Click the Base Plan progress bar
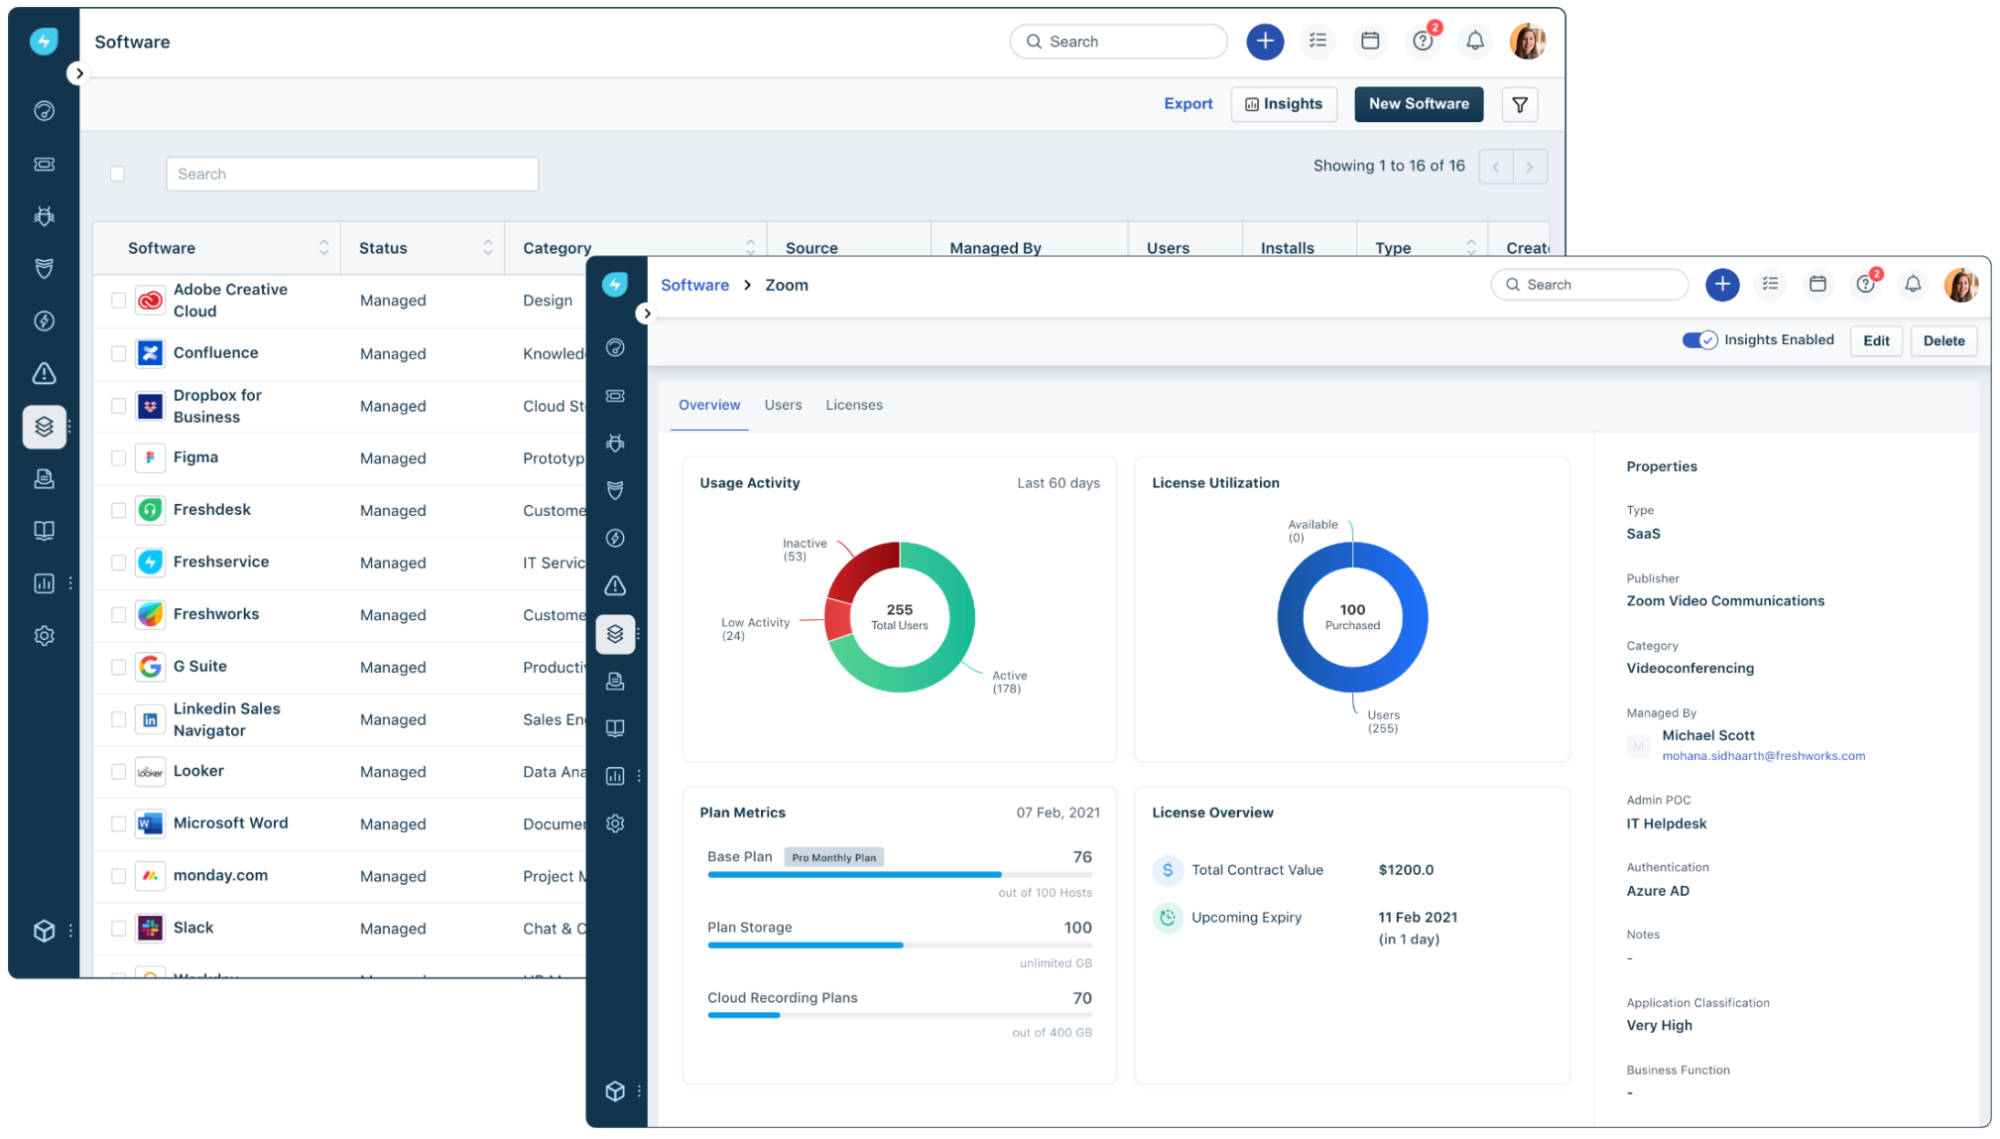The image size is (2000, 1139). (898, 875)
